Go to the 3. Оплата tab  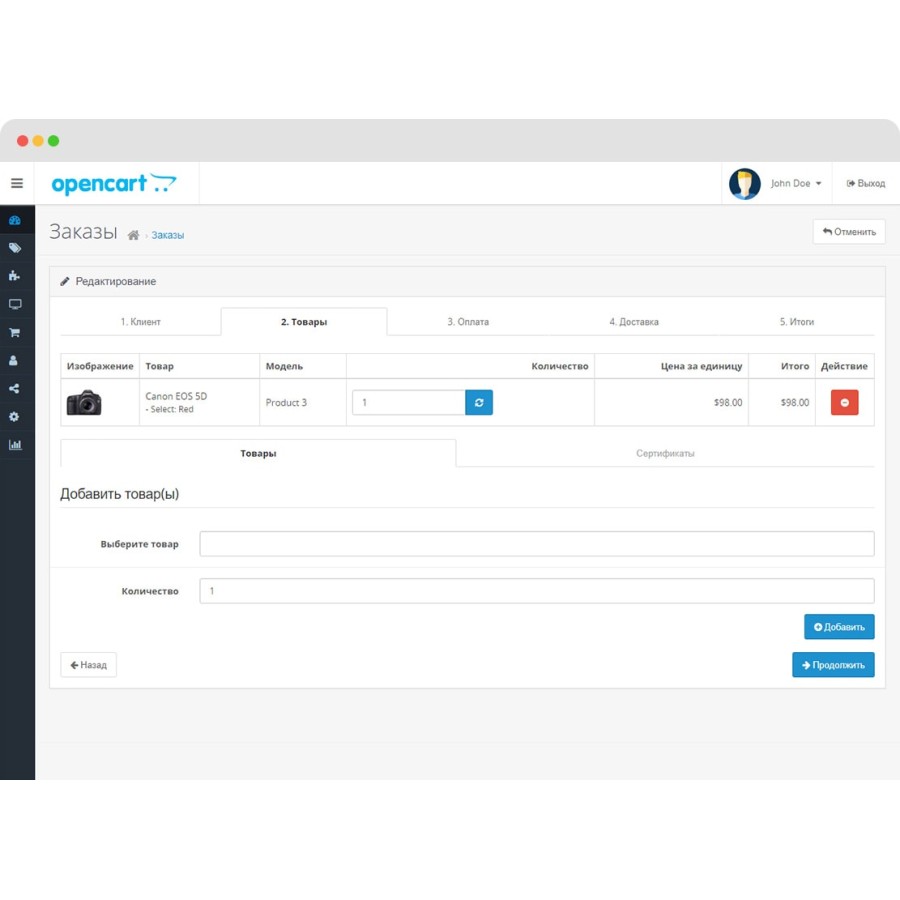coord(468,321)
